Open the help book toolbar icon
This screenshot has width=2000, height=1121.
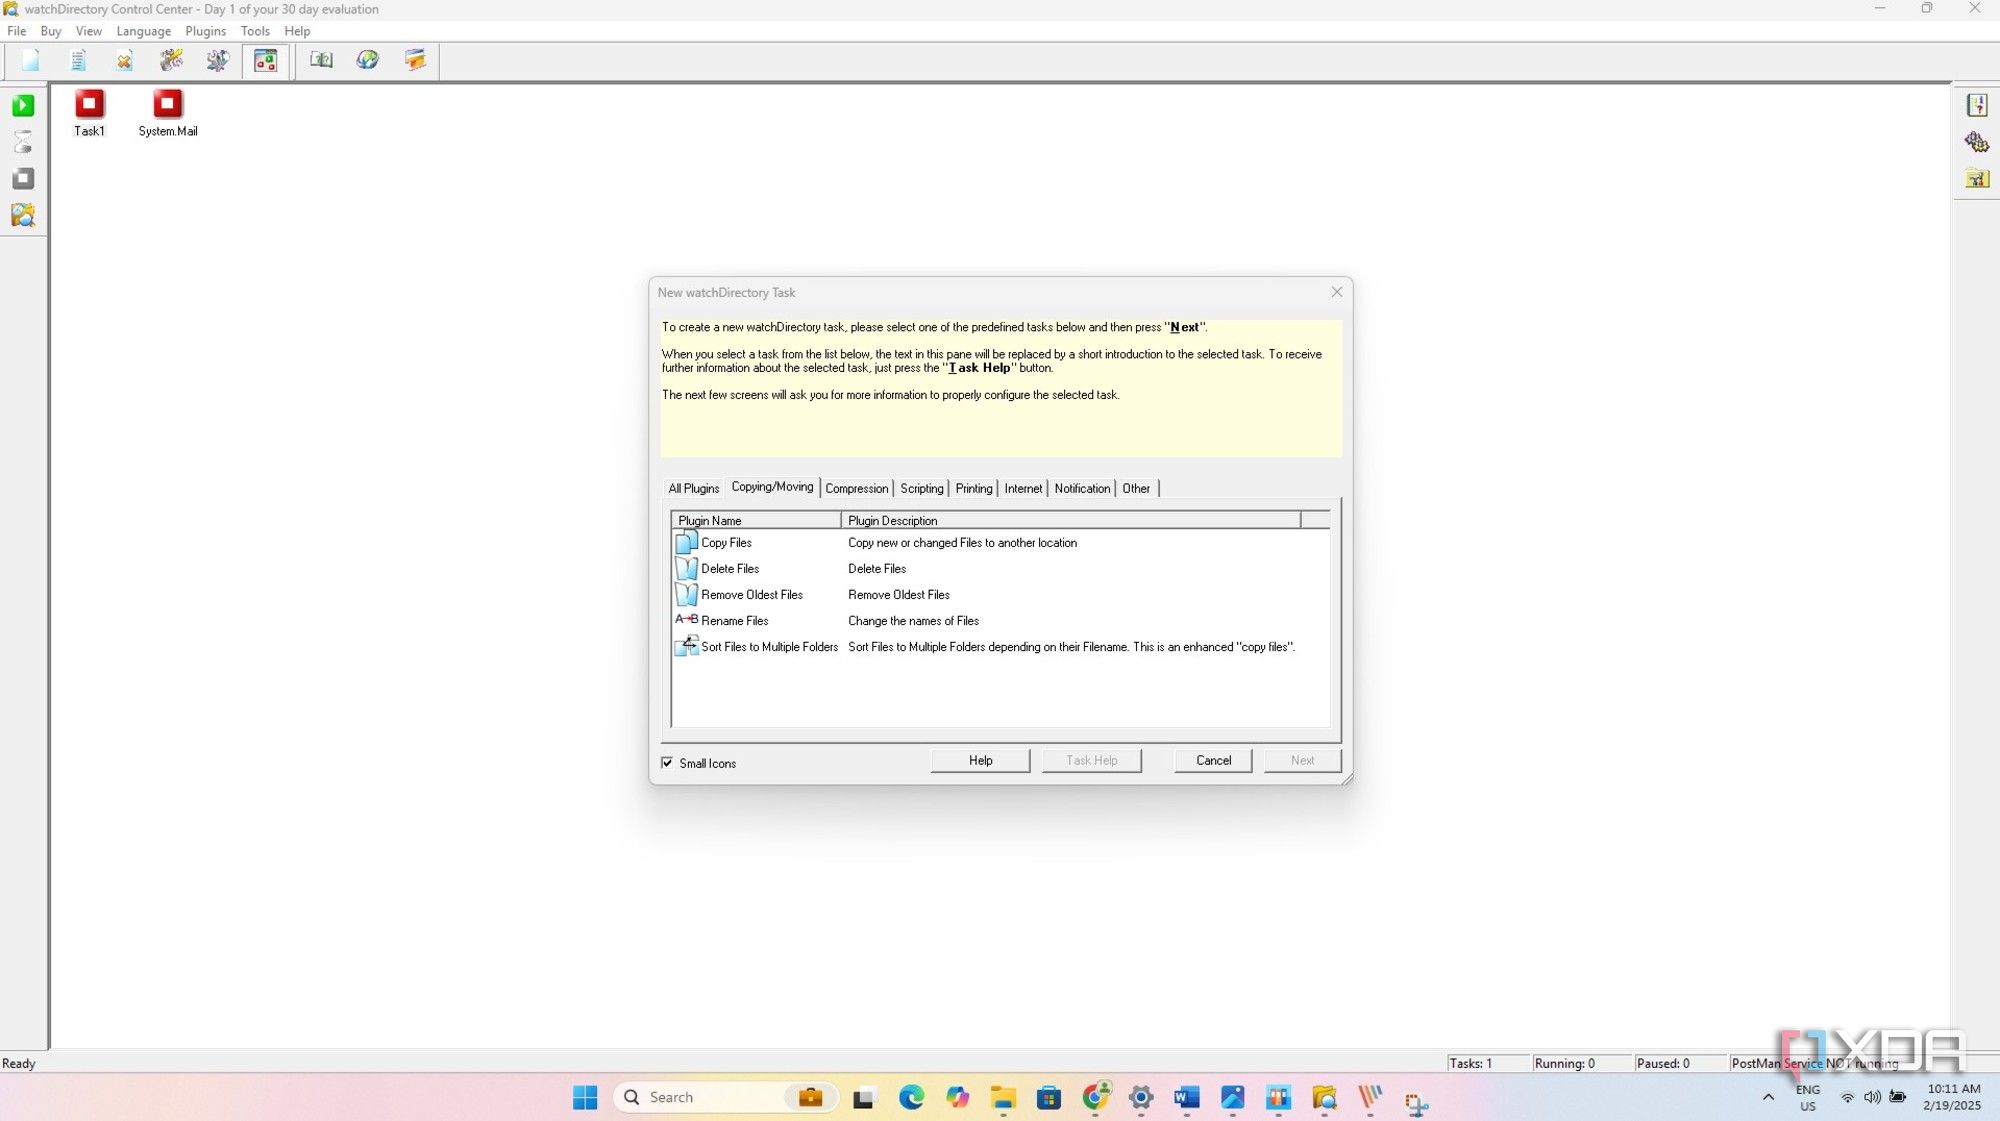click(321, 61)
